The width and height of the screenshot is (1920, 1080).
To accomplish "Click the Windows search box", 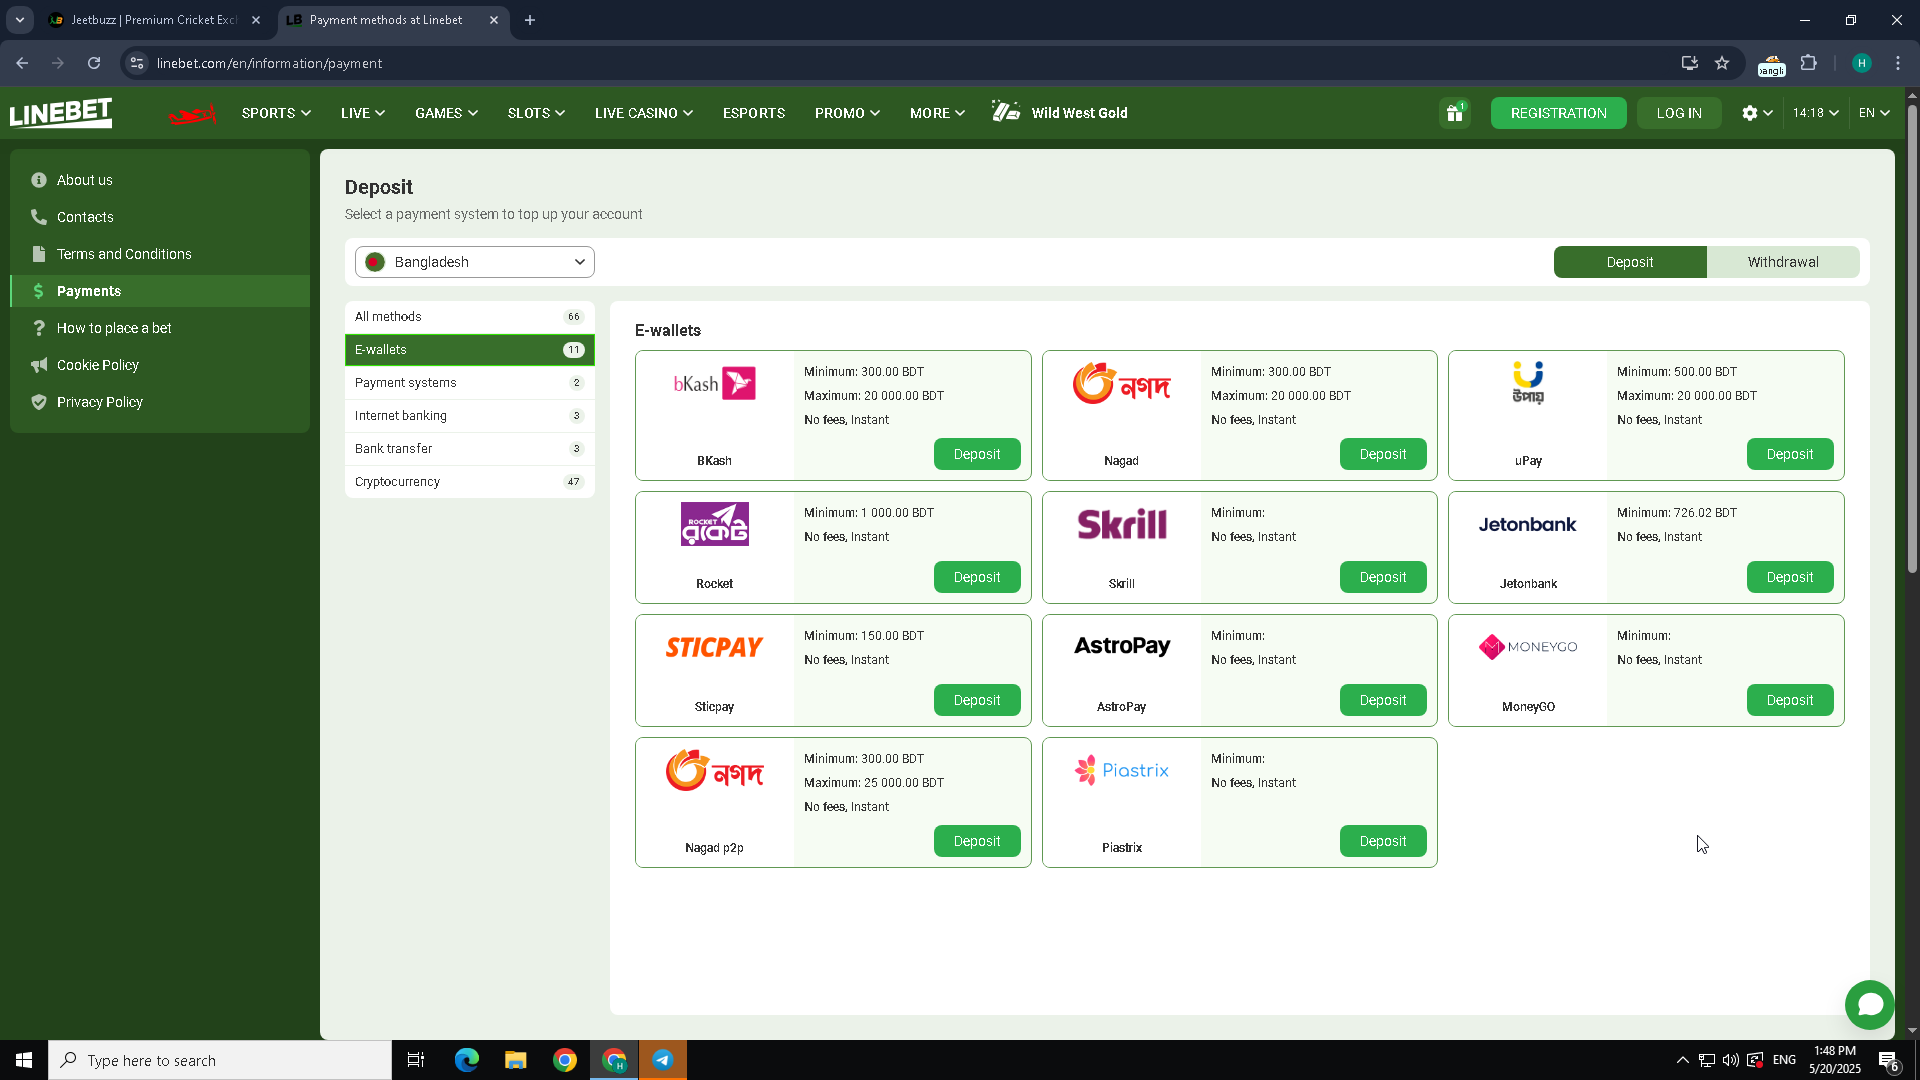I will click(x=220, y=1060).
